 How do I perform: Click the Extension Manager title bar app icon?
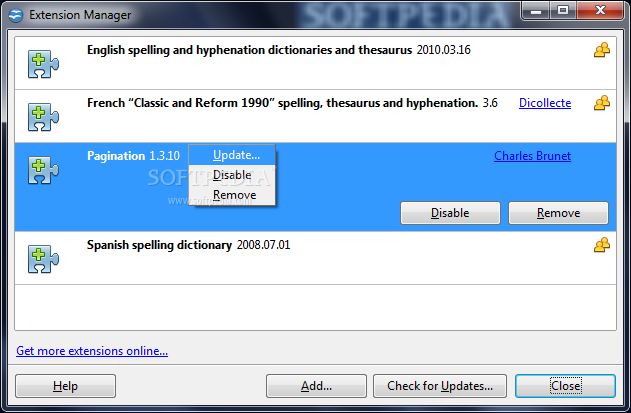tap(16, 15)
